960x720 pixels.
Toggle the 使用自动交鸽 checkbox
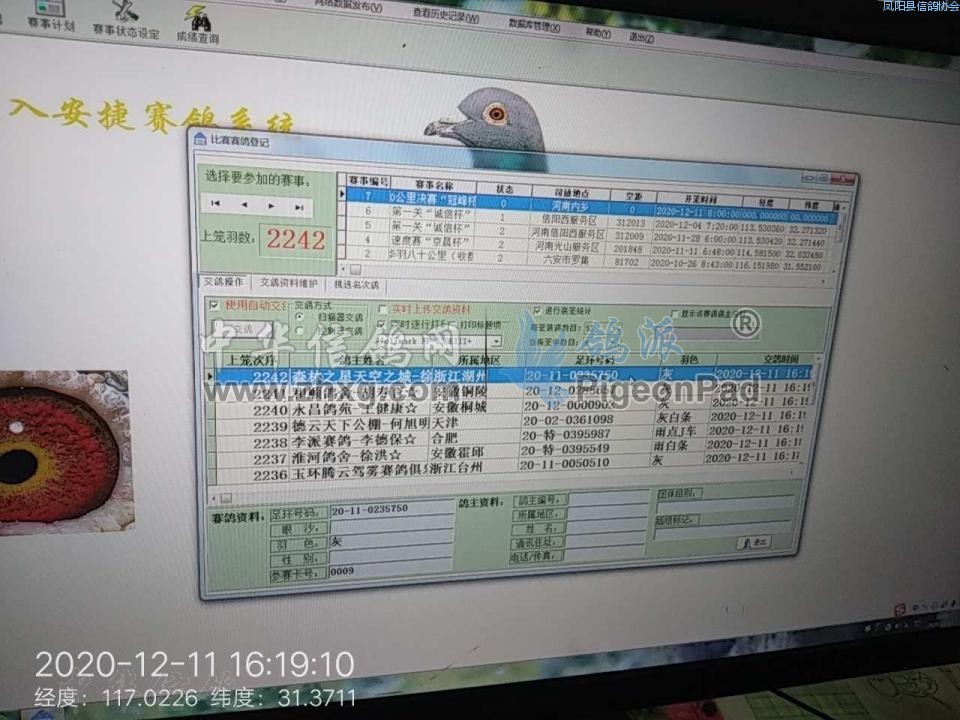(214, 304)
